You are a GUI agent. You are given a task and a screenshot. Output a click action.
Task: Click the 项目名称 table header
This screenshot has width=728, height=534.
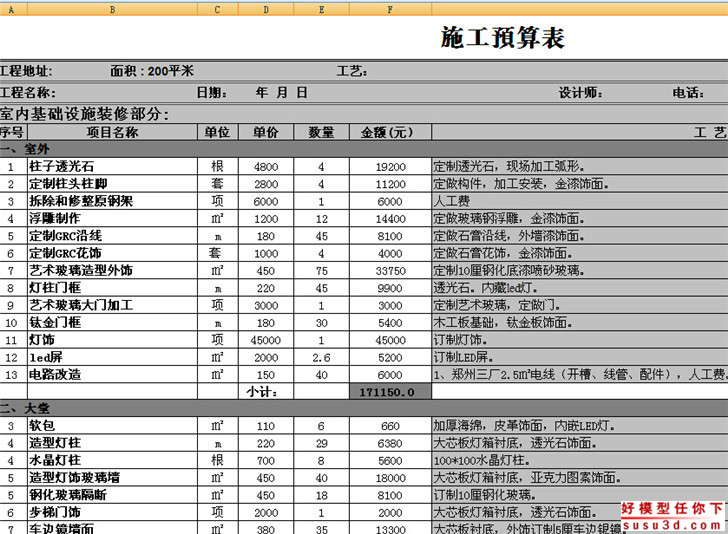point(112,132)
